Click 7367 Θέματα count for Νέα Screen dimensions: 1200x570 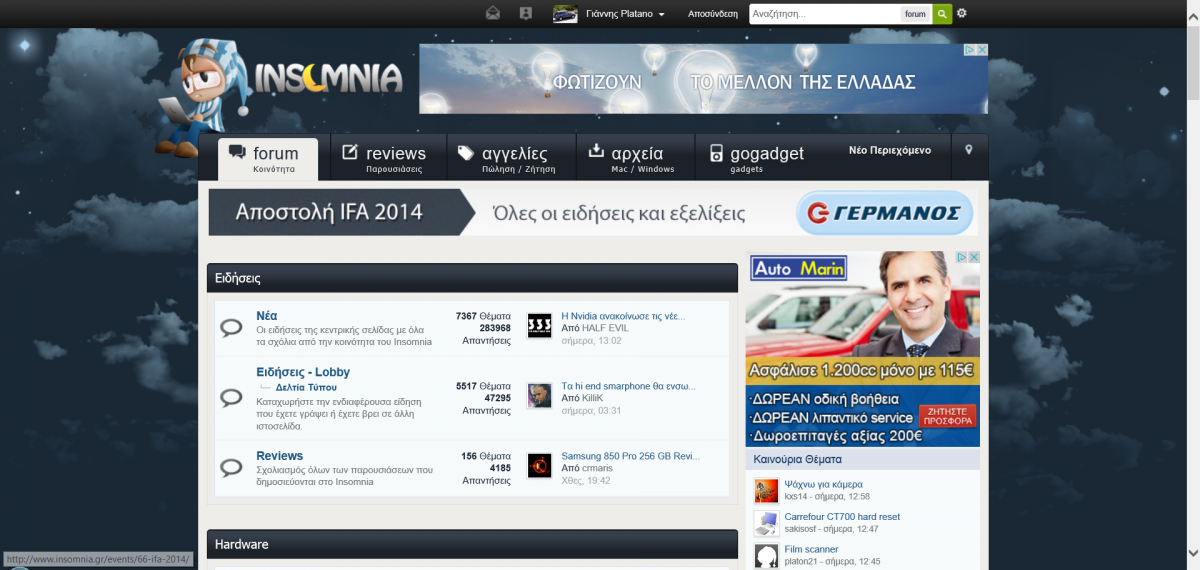click(484, 315)
